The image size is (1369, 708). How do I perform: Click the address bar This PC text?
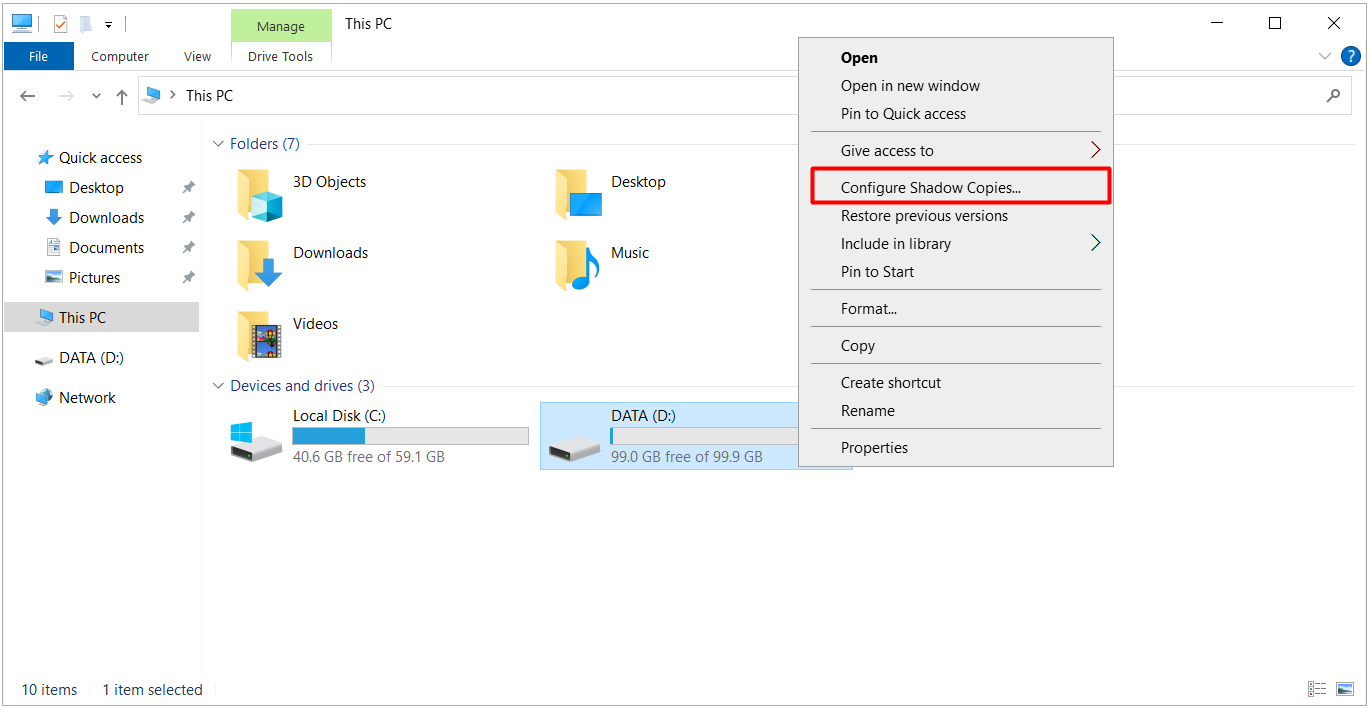click(x=209, y=96)
